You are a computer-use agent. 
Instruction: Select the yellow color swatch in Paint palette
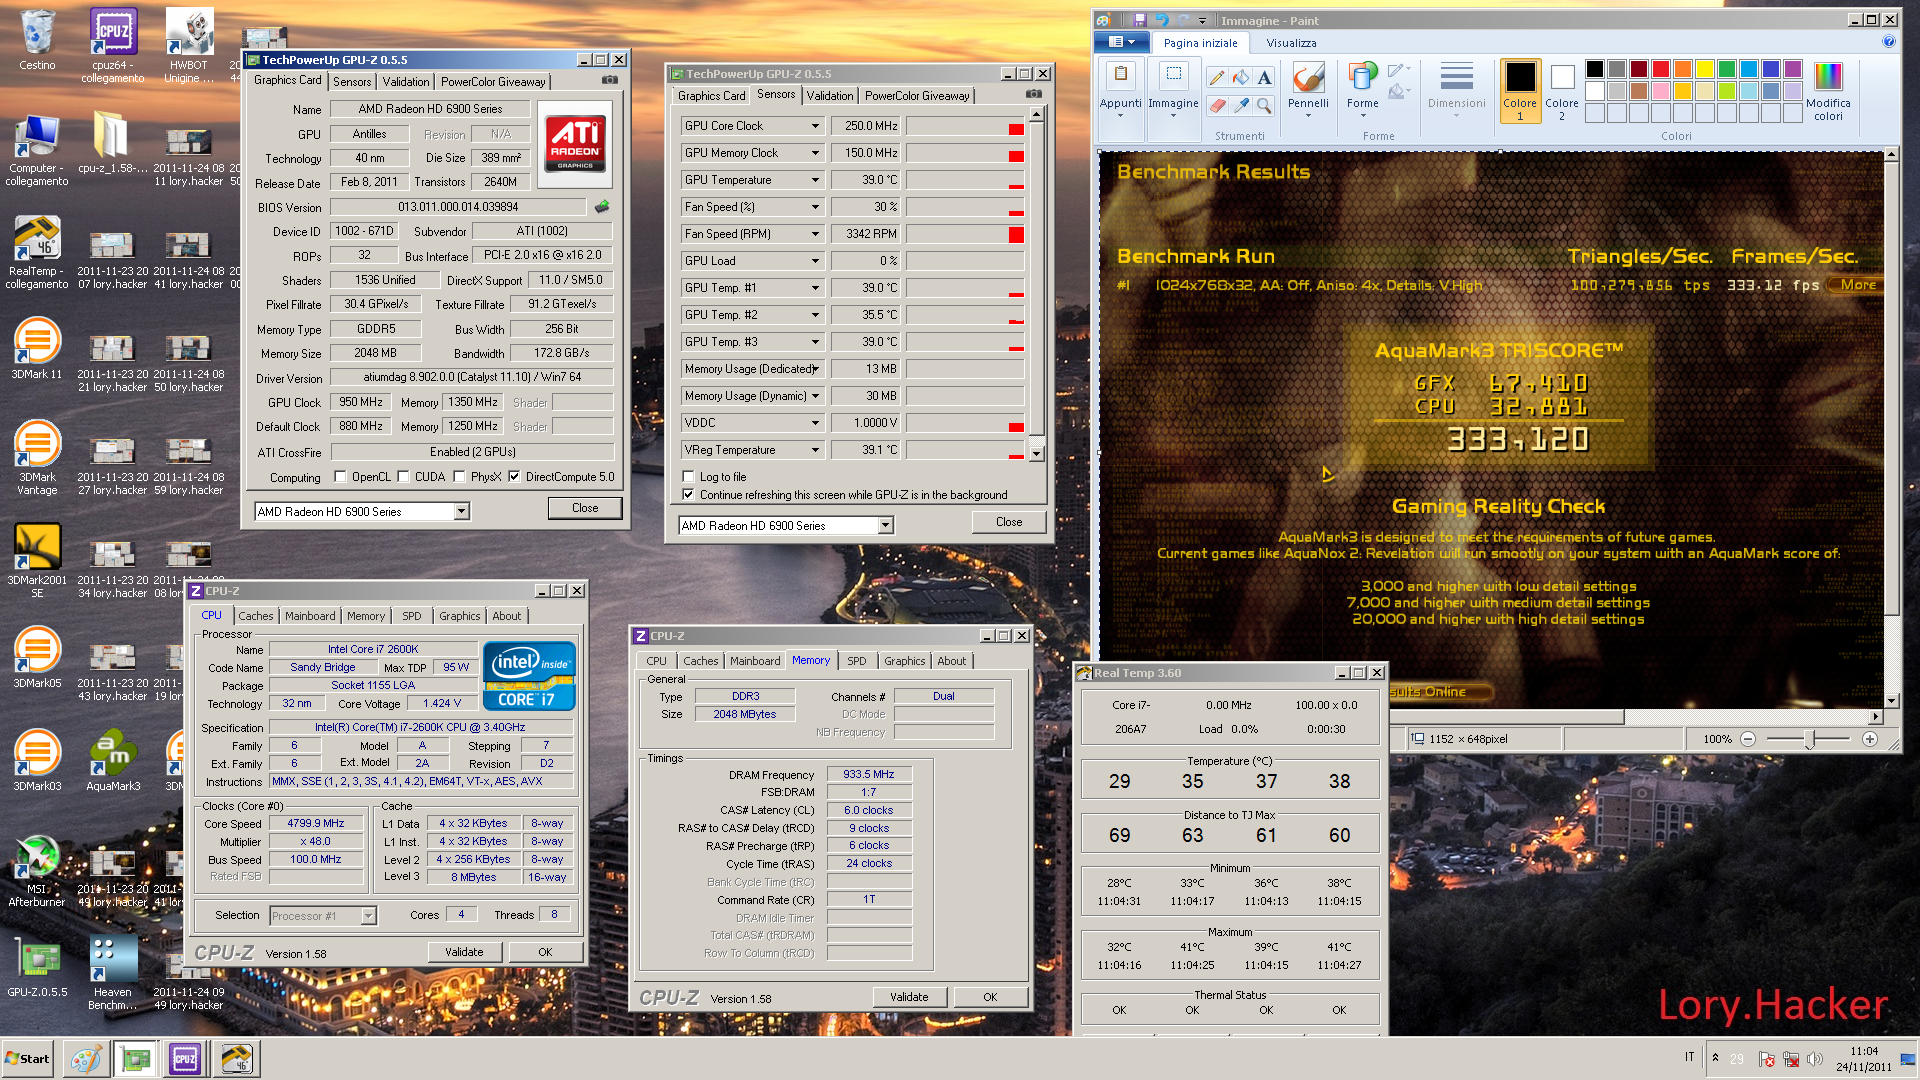click(x=1705, y=69)
